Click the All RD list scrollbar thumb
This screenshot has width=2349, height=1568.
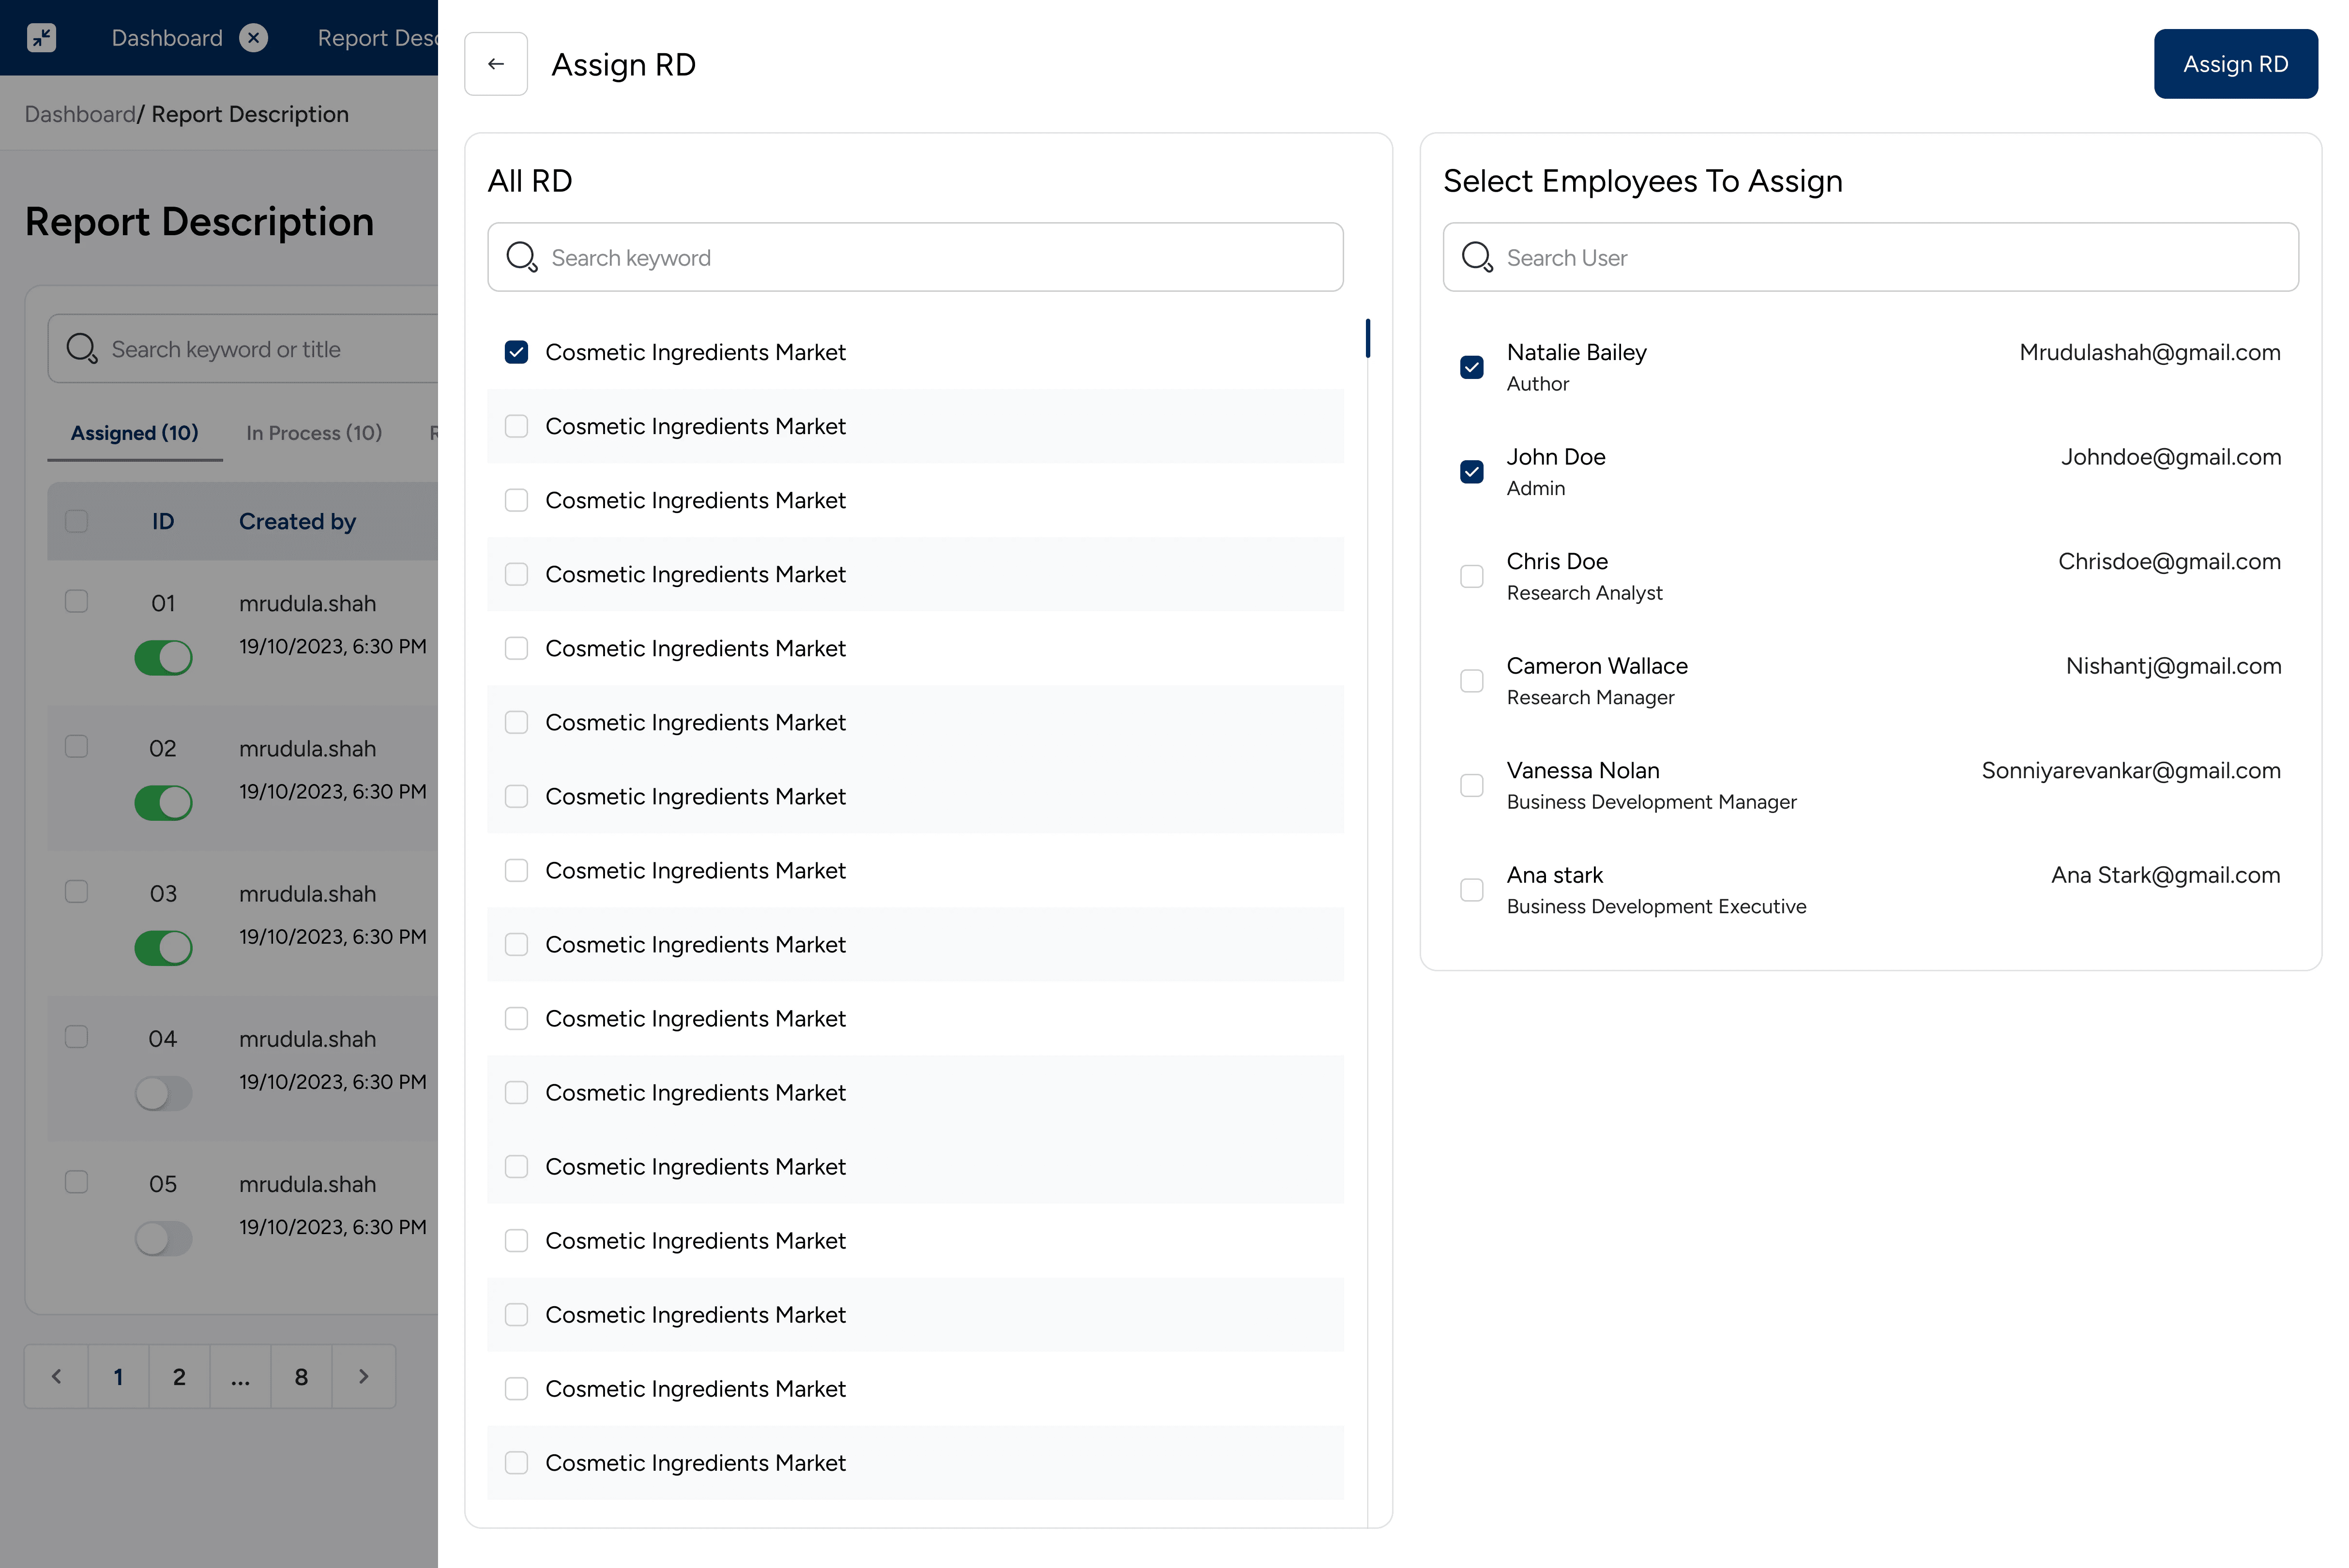tap(1367, 338)
